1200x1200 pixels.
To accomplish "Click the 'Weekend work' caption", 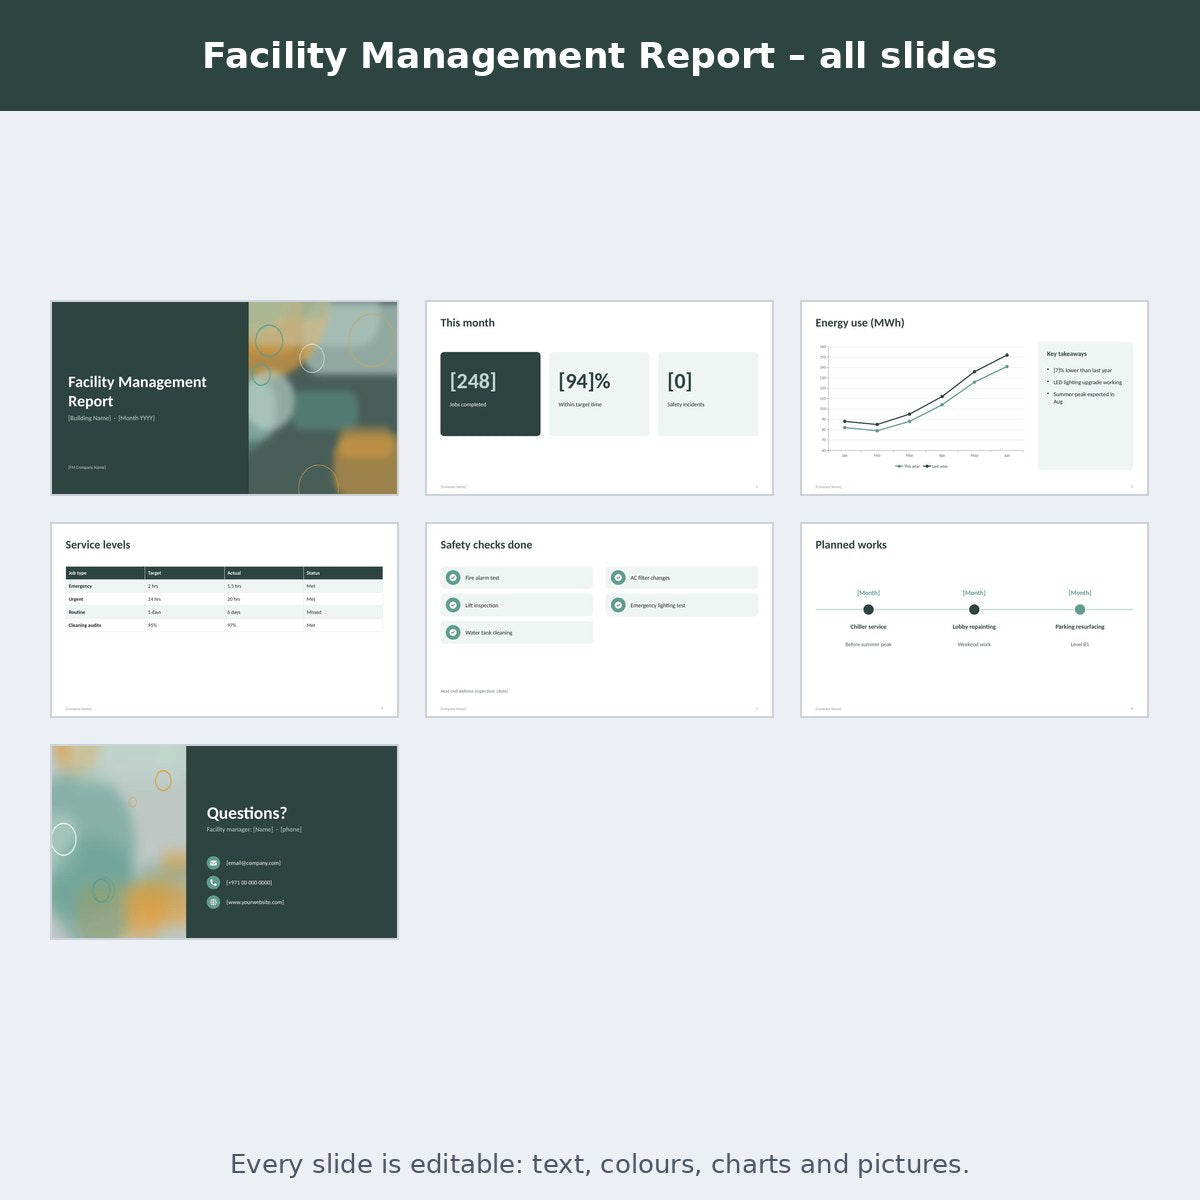I will point(974,645).
